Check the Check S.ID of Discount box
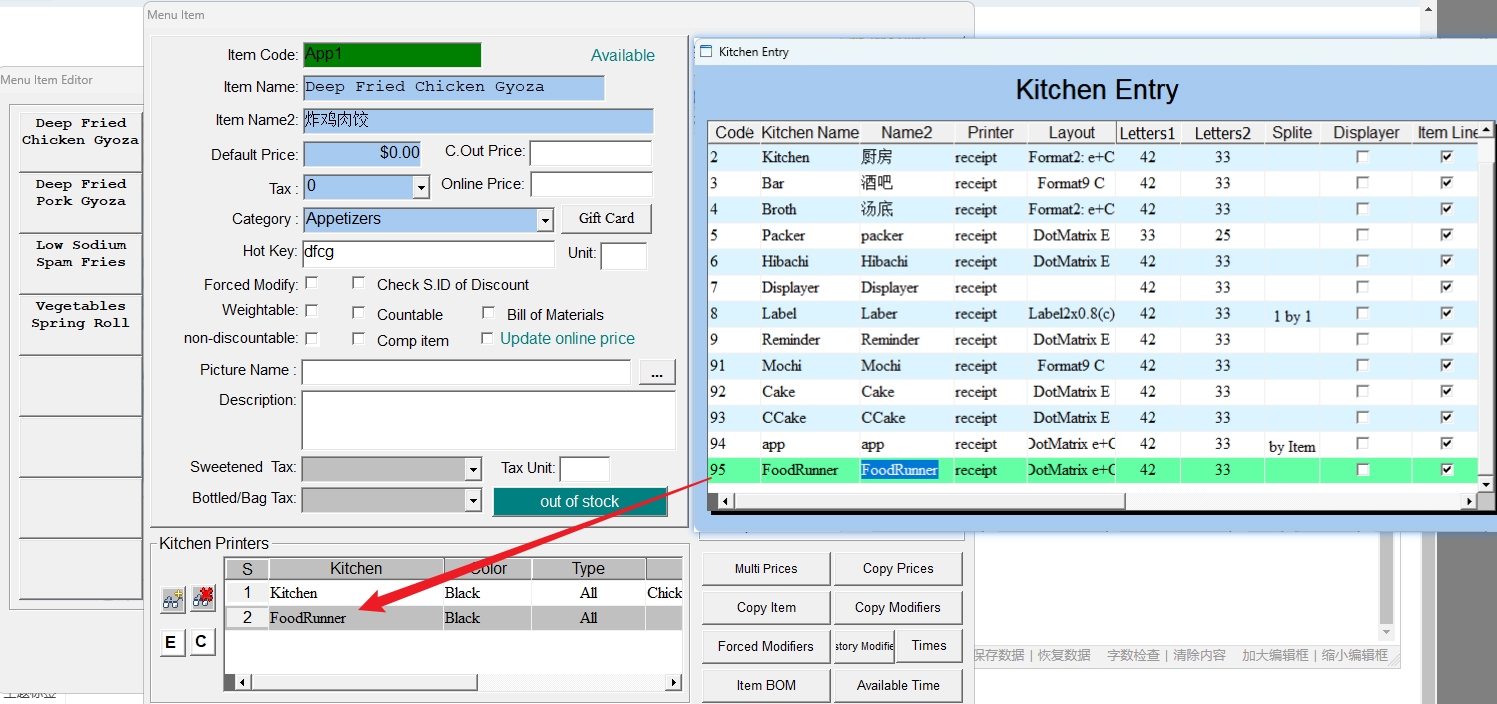The image size is (1497, 704). click(359, 284)
